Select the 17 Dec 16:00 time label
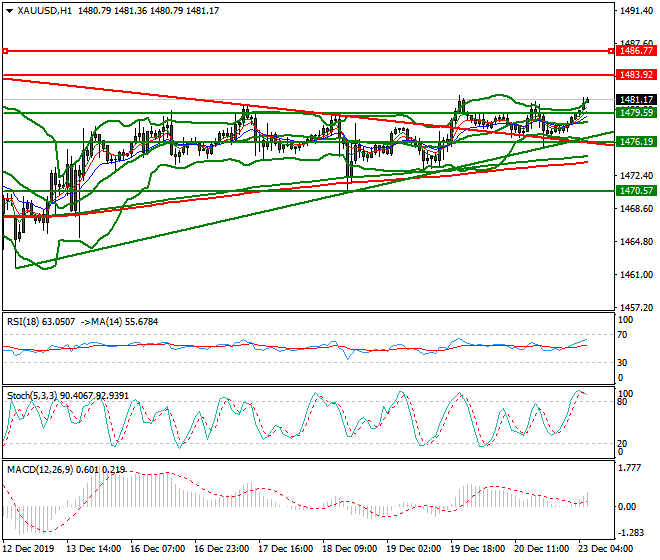Viewport: 660px width, 560px height. click(x=286, y=549)
